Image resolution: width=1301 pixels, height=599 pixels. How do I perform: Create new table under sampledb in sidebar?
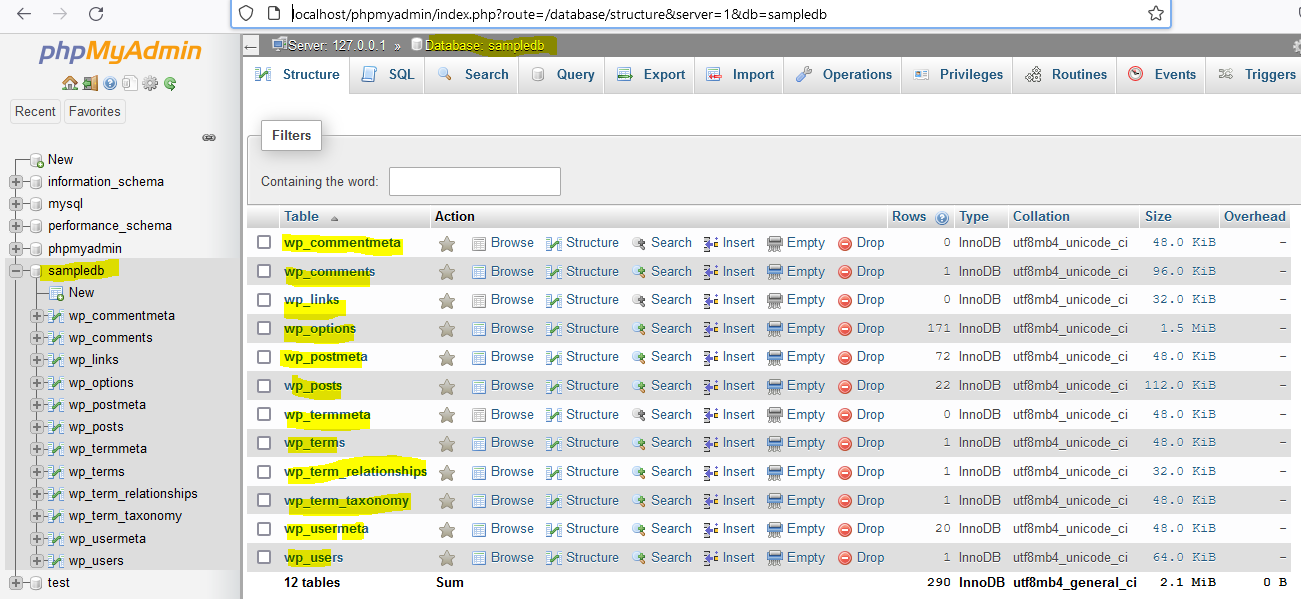pyautogui.click(x=81, y=293)
